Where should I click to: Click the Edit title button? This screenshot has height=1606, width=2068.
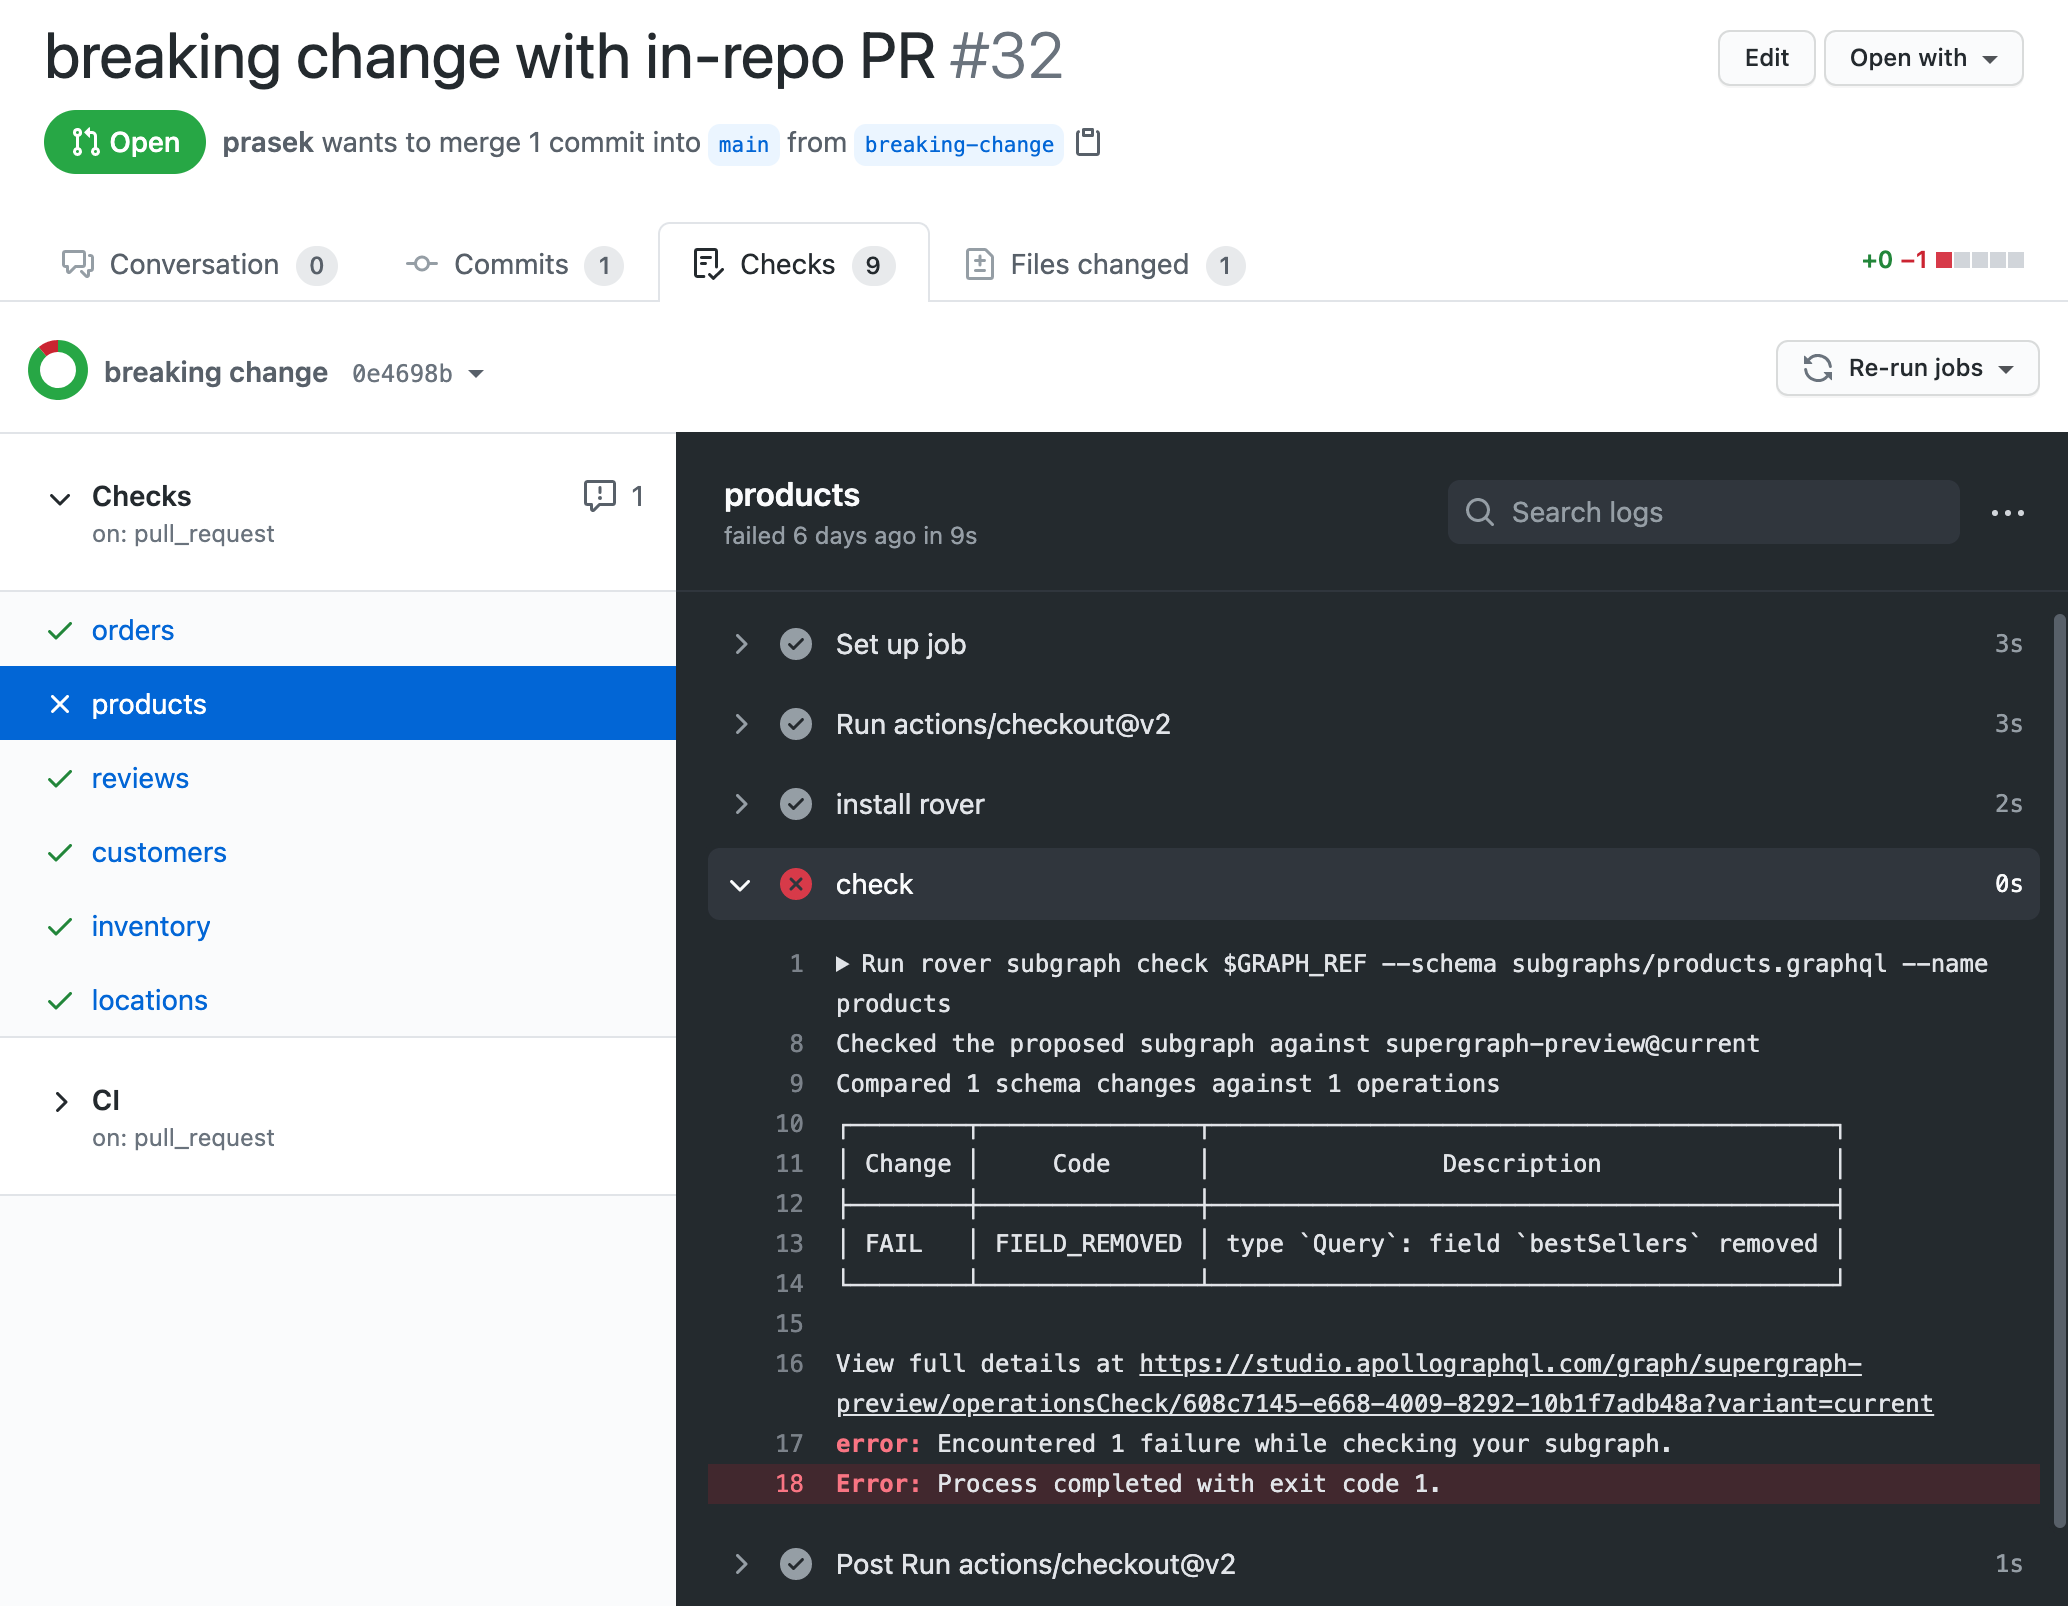coord(1766,58)
